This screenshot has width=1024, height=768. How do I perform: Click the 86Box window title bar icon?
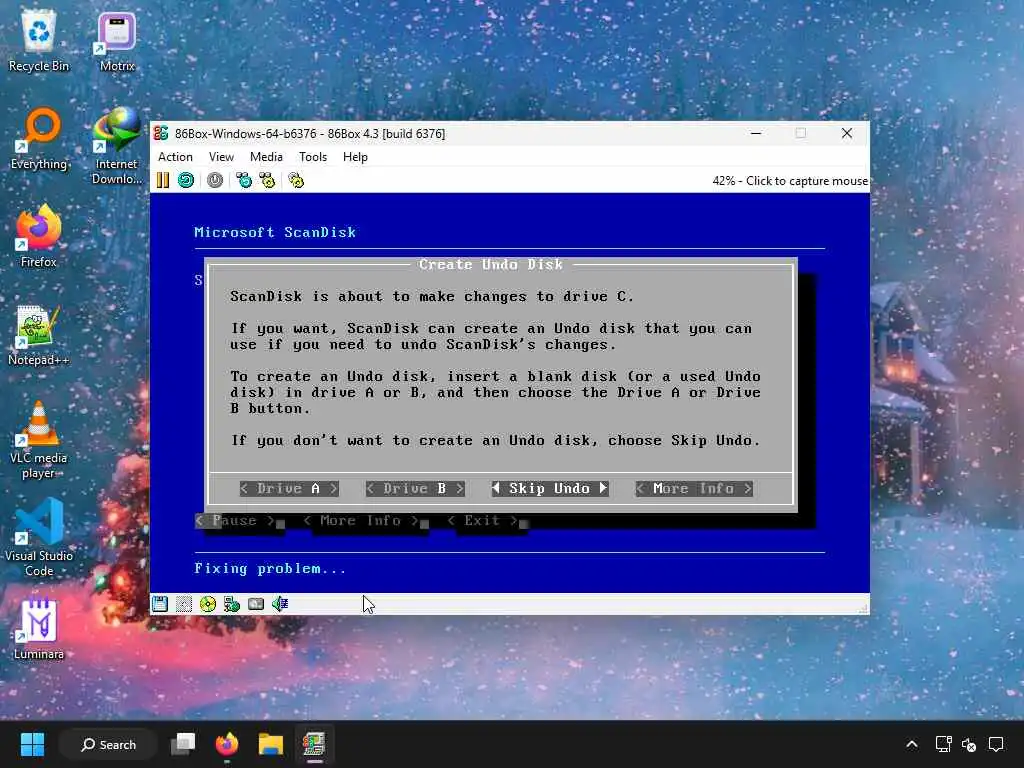161,133
